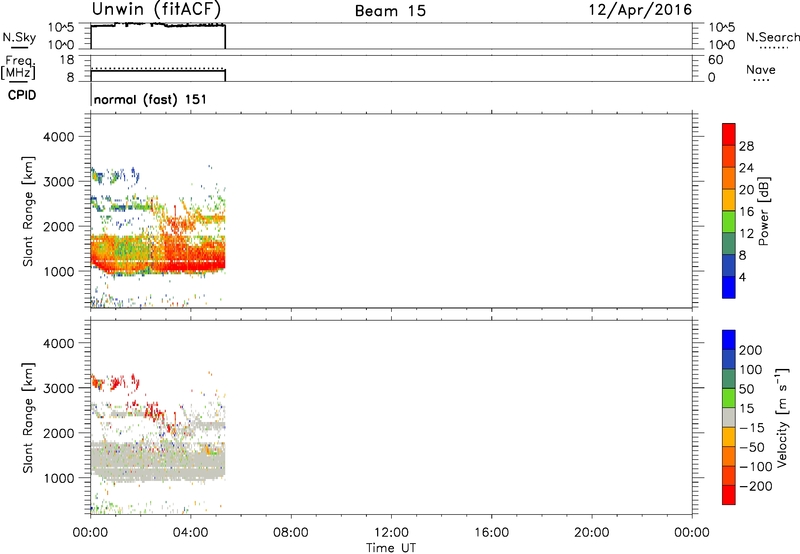The height and width of the screenshot is (554, 800).
Task: Click the Power [dB] colorbar red segment
Action: click(729, 134)
